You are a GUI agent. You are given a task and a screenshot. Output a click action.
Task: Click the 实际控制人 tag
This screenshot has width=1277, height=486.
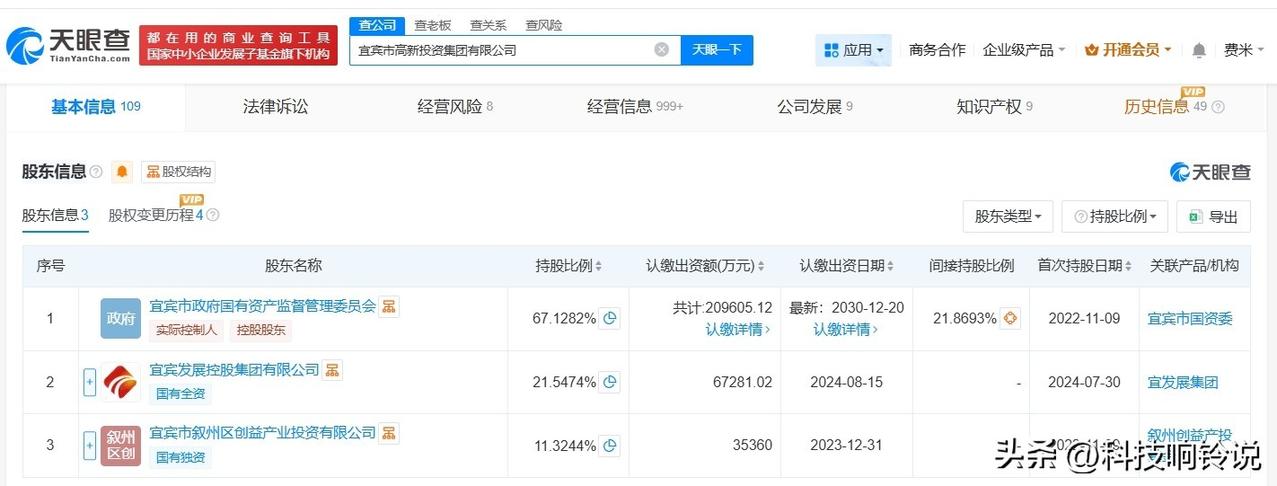pos(188,330)
